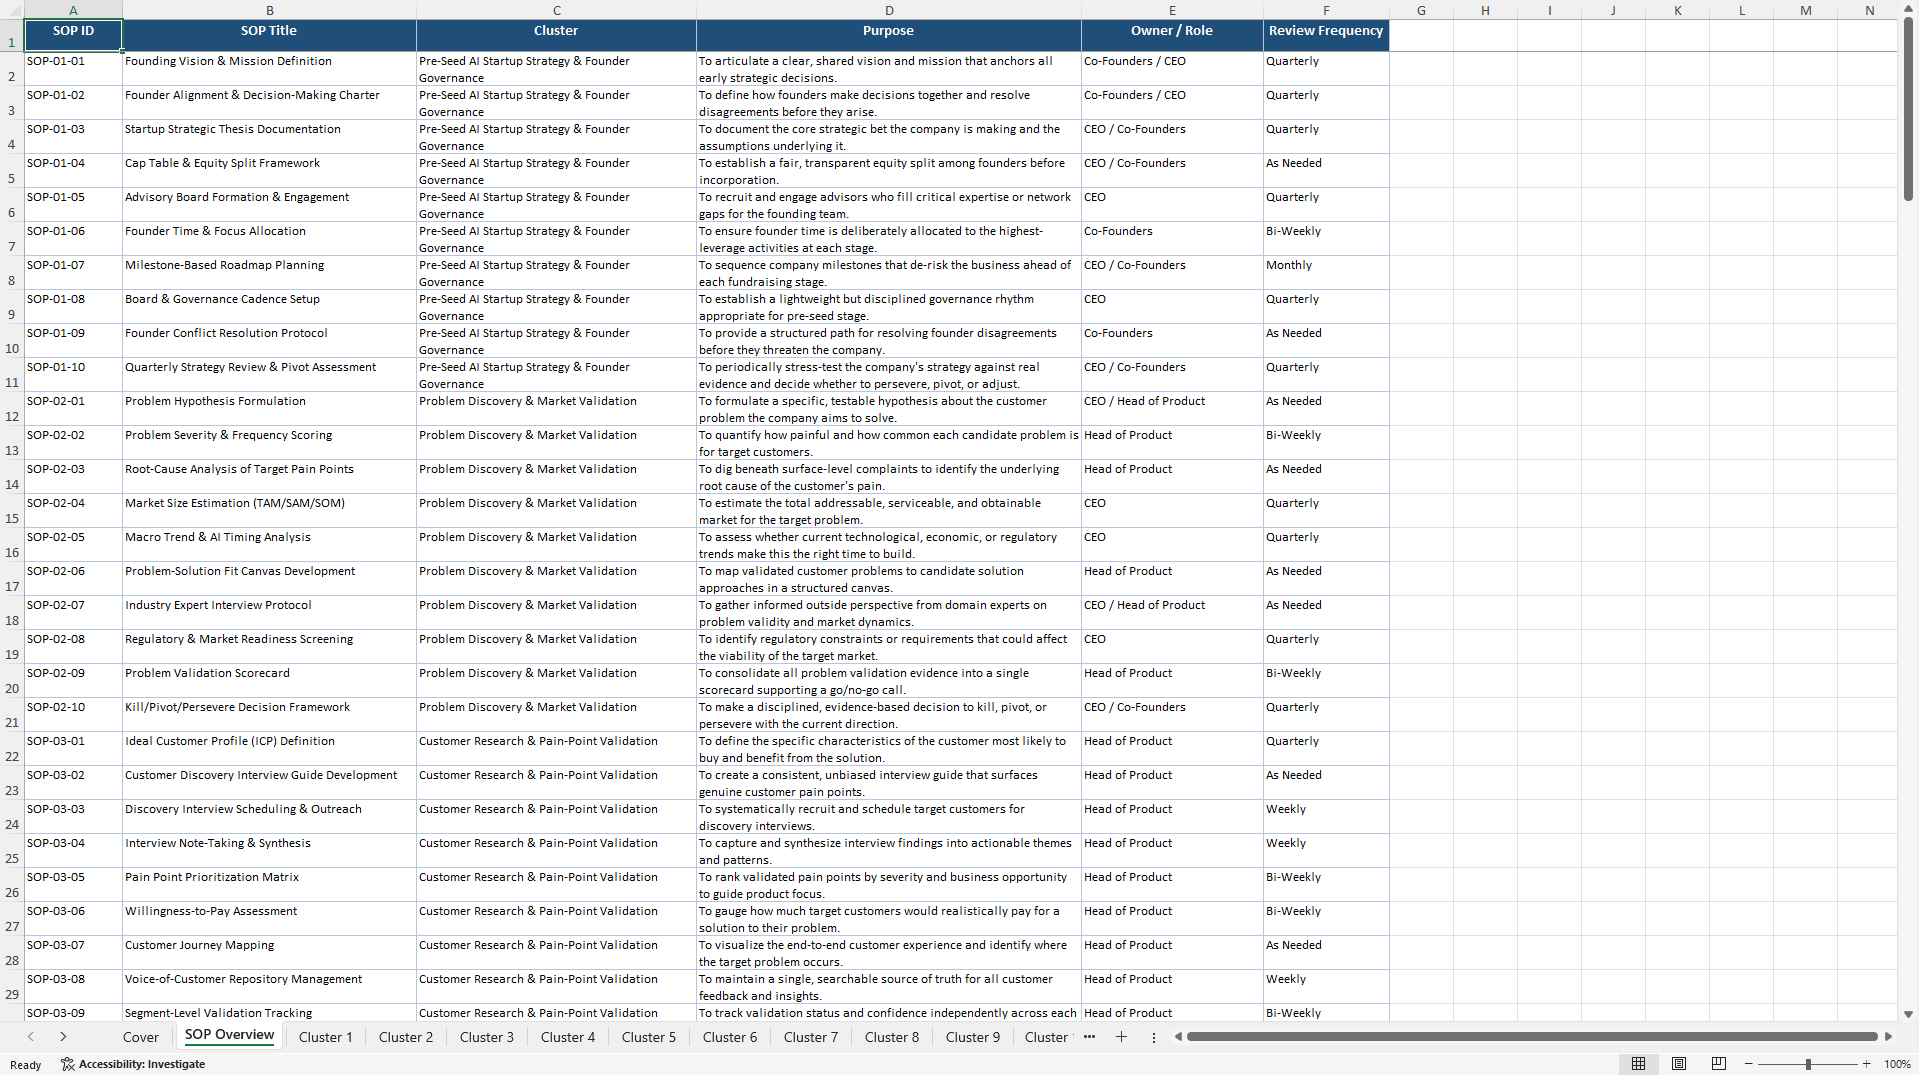Select the SOP ID header cell
Image resolution: width=1919 pixels, height=1075 pixels.
point(73,35)
